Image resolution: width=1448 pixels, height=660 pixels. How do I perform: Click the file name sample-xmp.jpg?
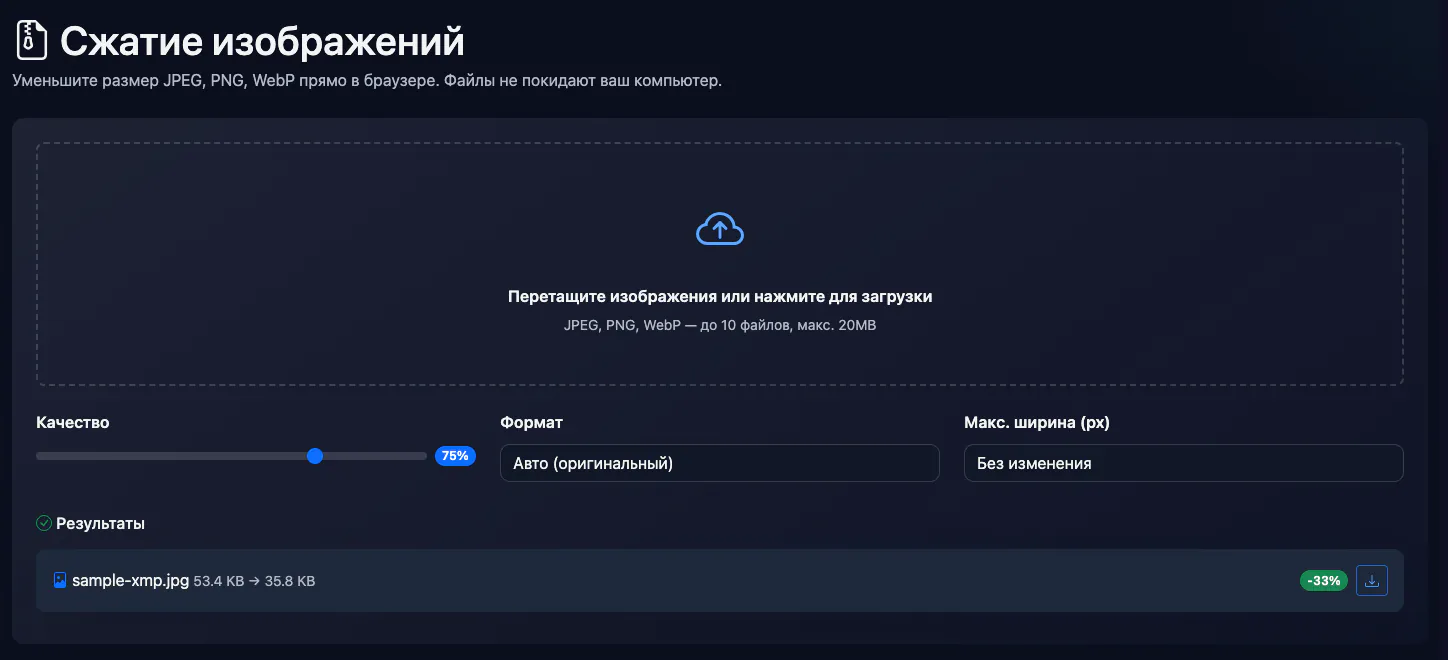tap(131, 580)
